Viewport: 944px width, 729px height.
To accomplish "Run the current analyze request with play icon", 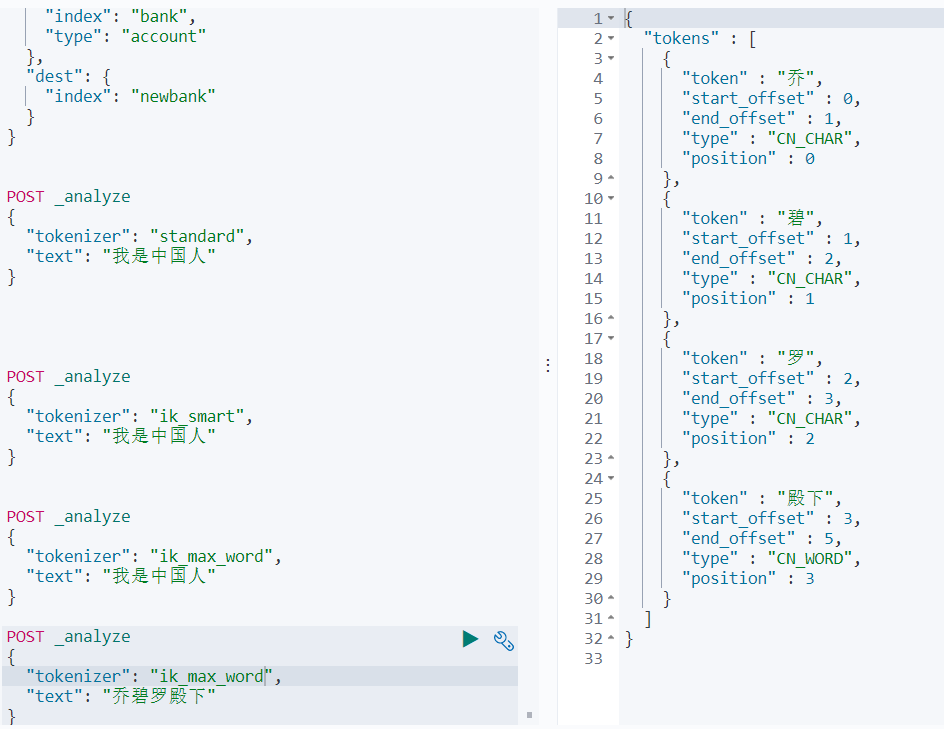I will coord(470,639).
